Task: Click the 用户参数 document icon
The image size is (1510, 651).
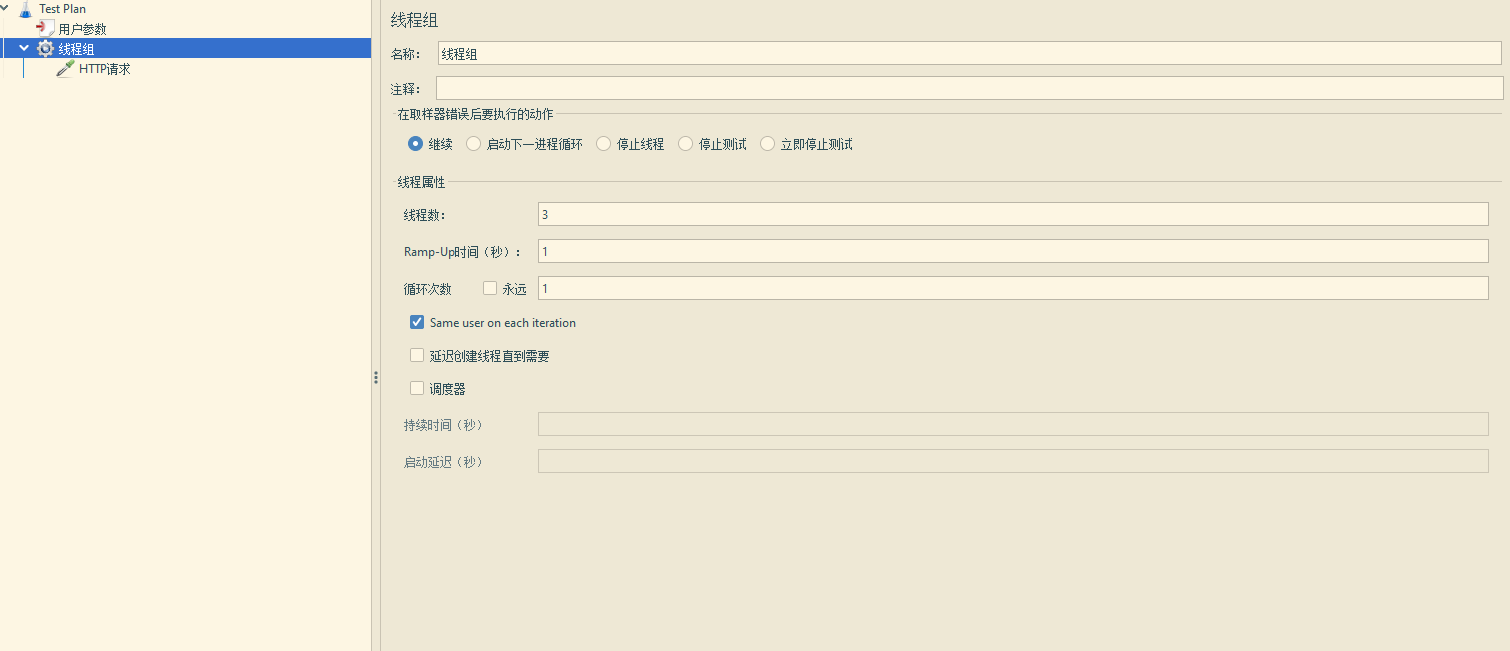Action: tap(45, 28)
